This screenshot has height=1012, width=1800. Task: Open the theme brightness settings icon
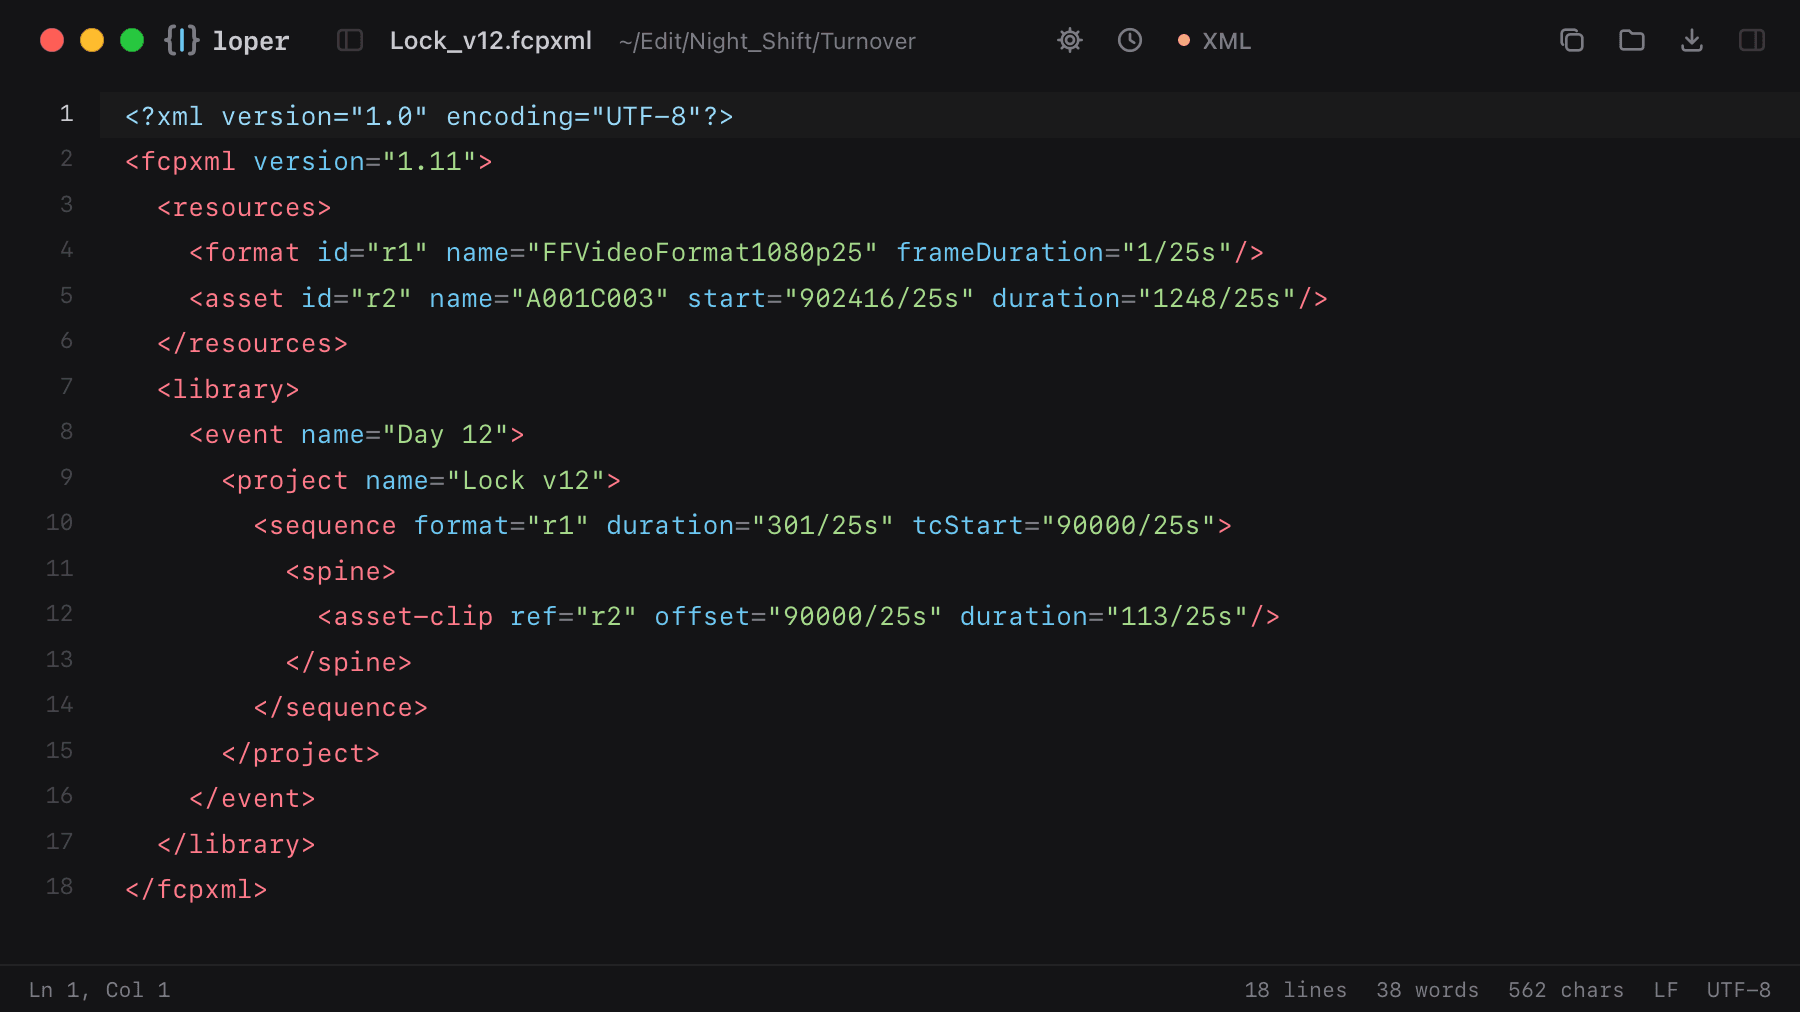pyautogui.click(x=1070, y=40)
